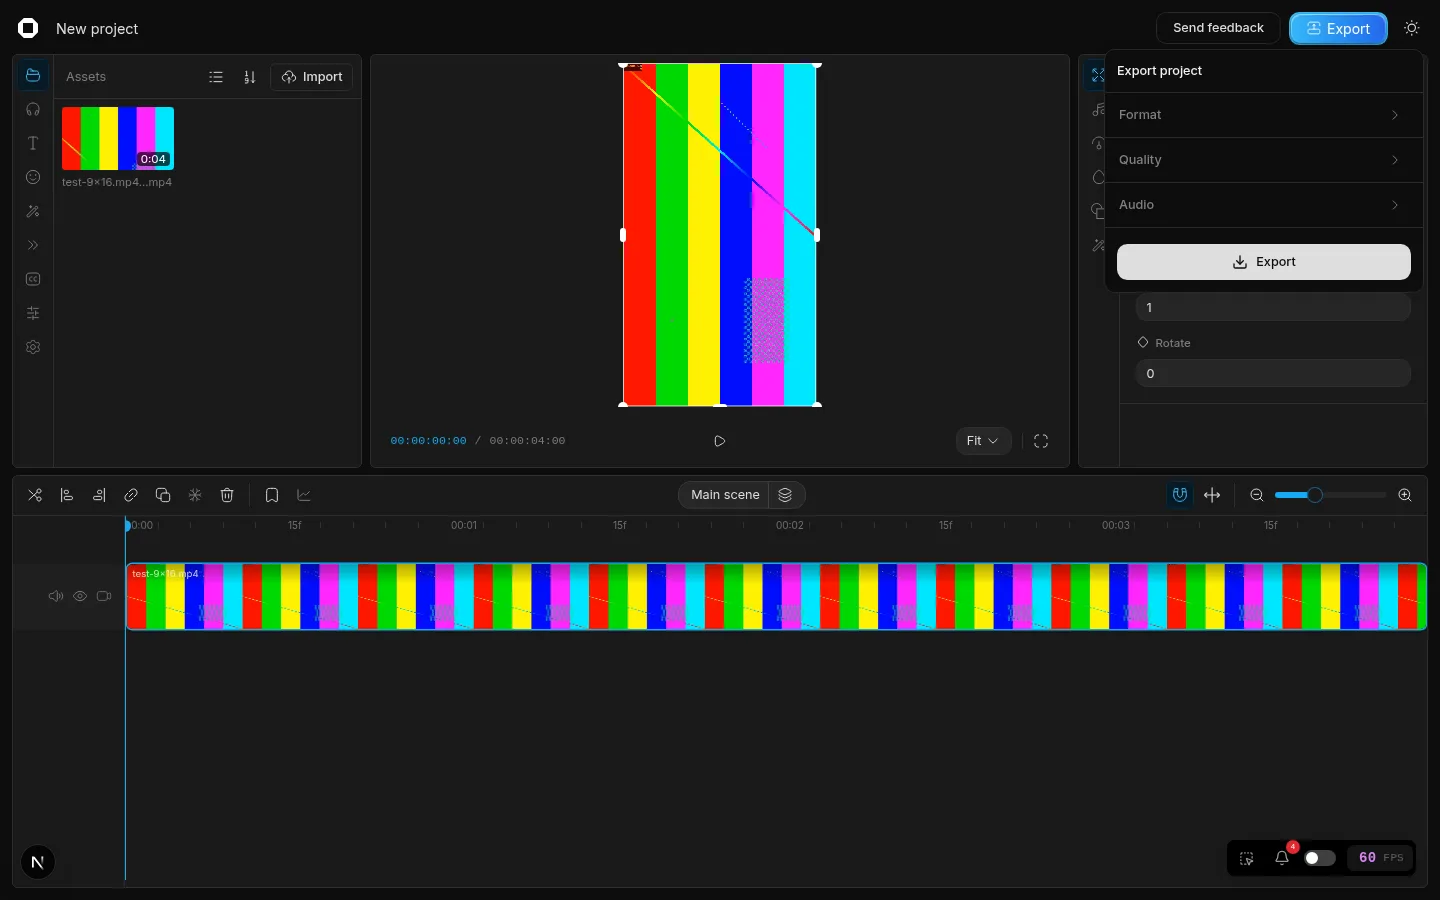Expand the Format export option
Viewport: 1440px width, 900px height.
1264,115
